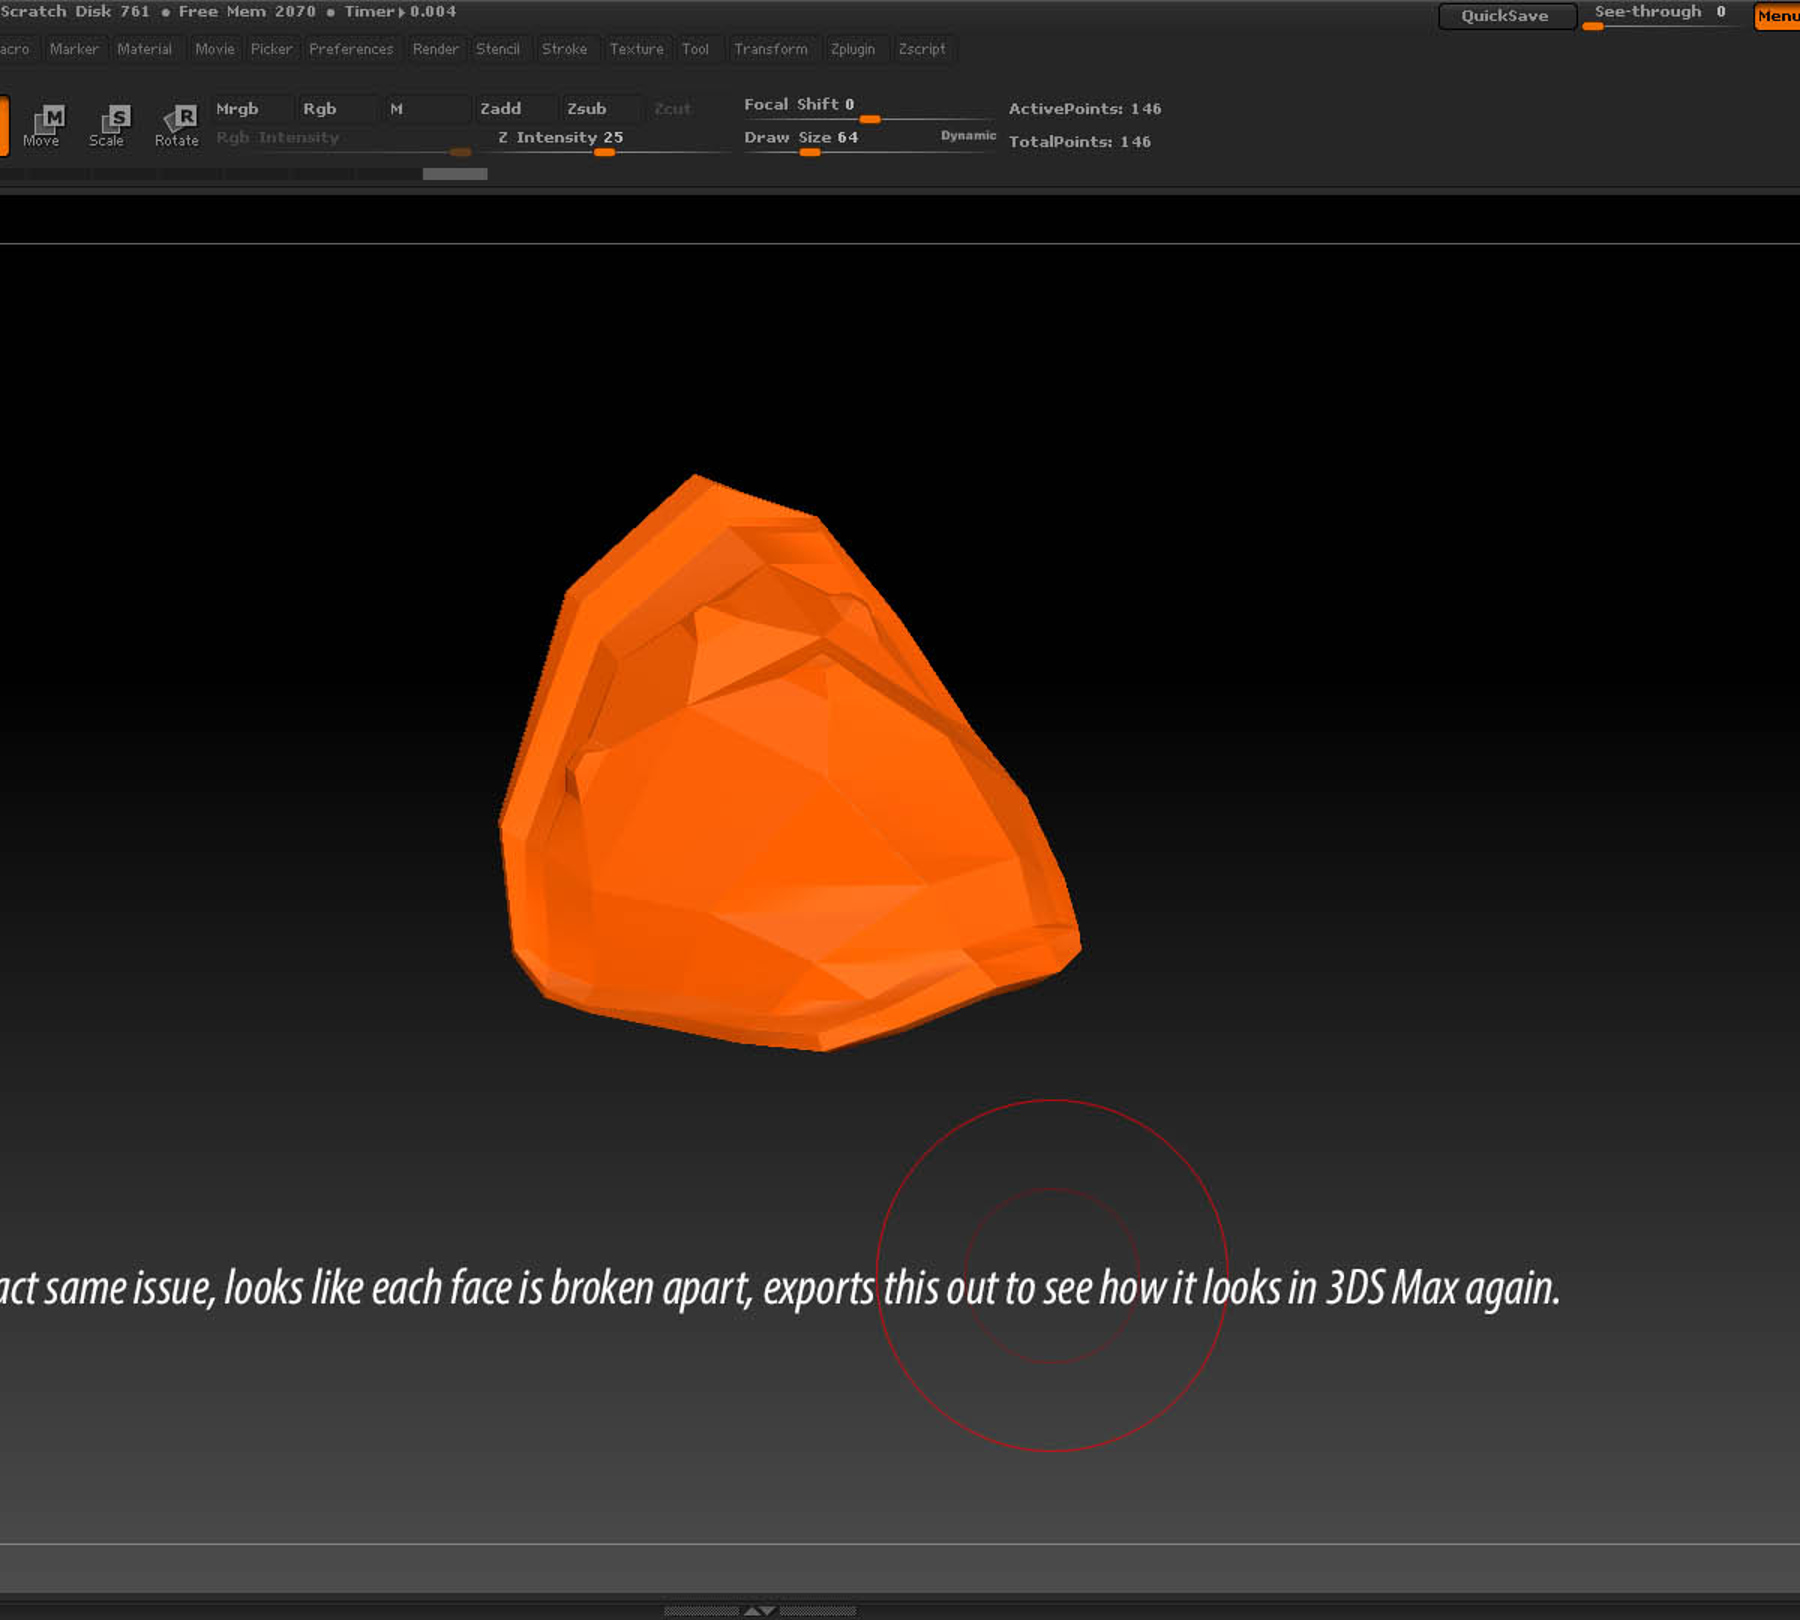The image size is (1800, 1620).
Task: Open the Preferences menu
Action: click(351, 48)
